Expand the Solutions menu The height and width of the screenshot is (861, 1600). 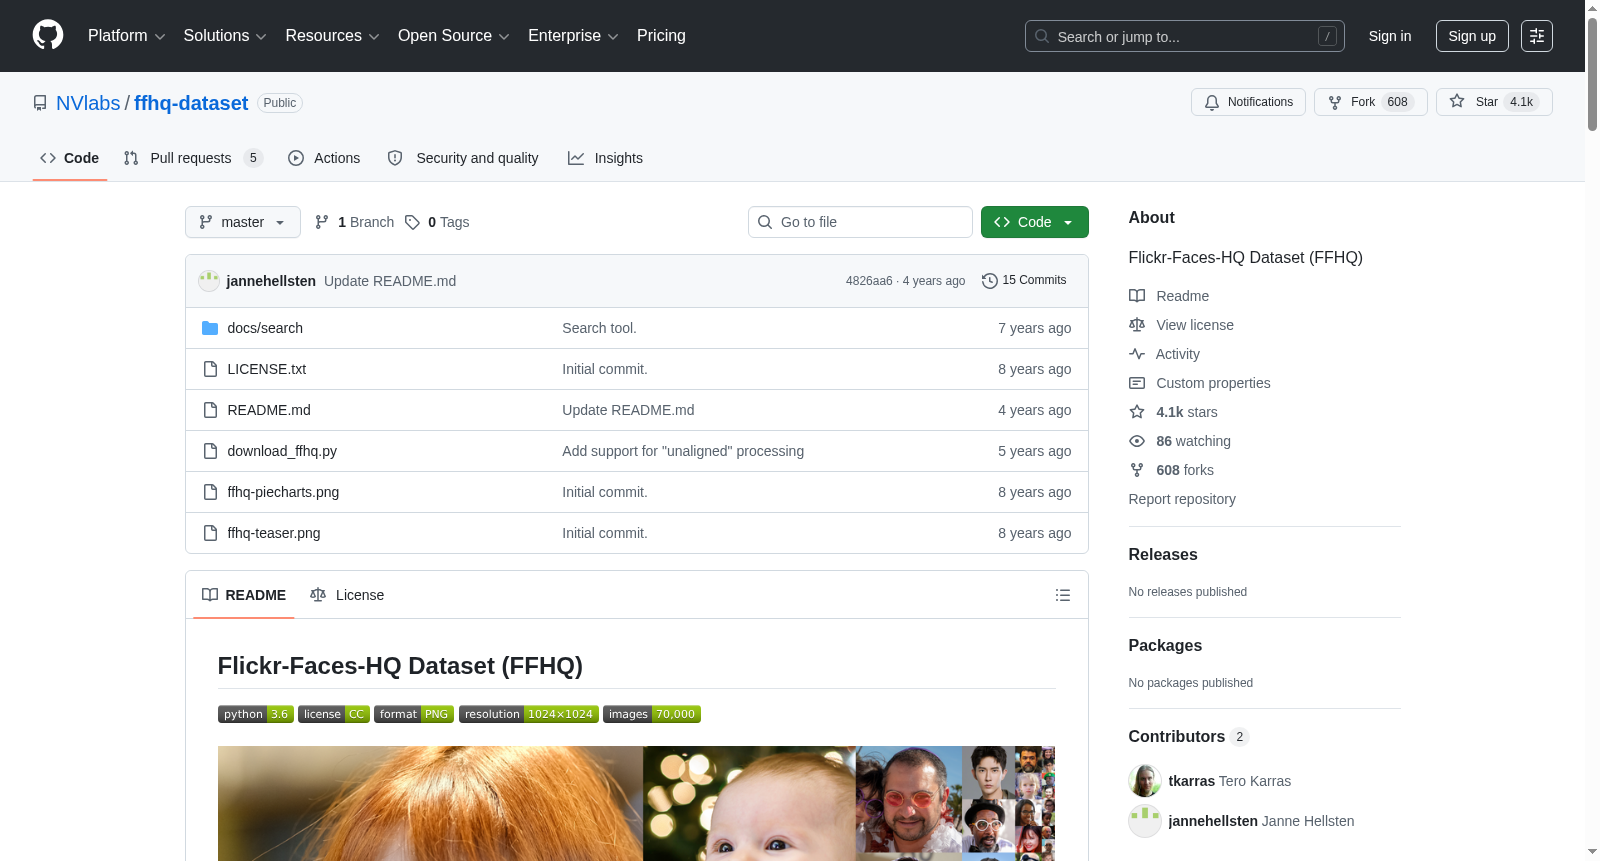225,36
